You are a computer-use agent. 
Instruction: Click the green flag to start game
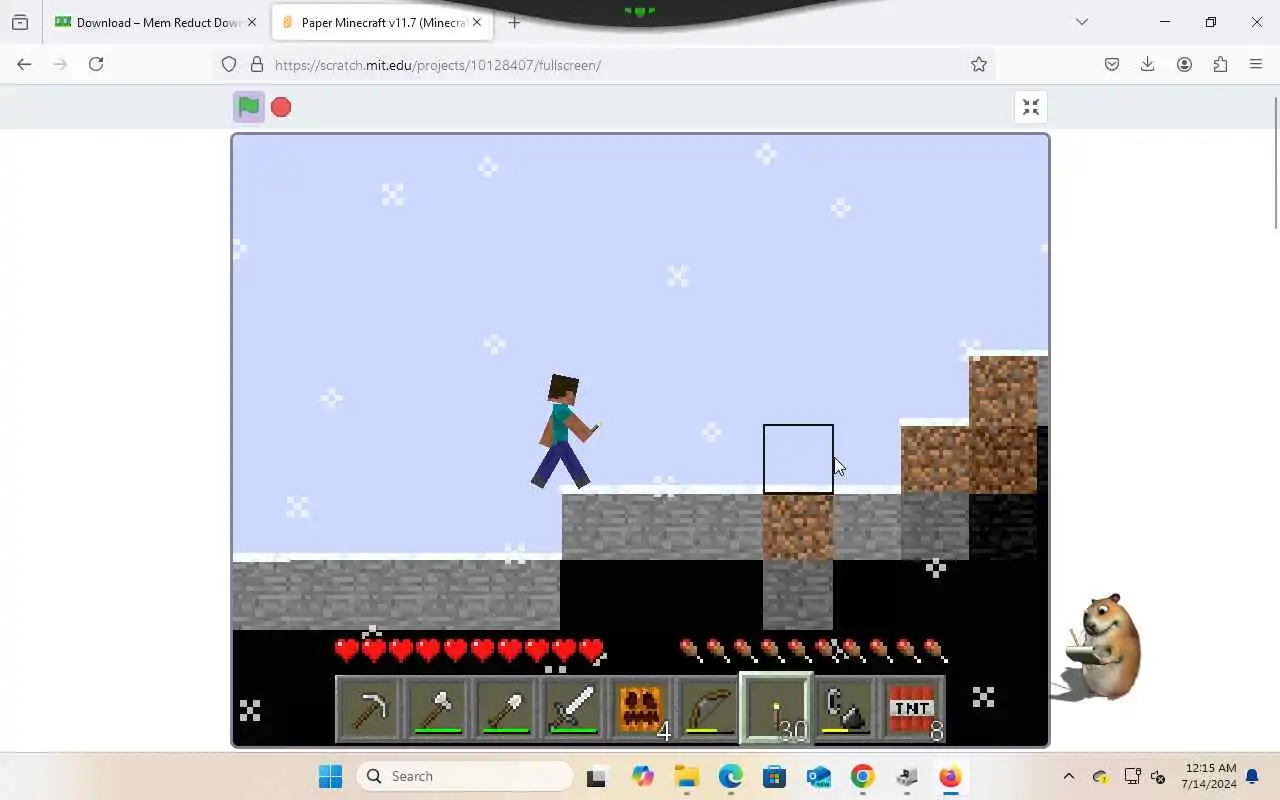pos(248,107)
